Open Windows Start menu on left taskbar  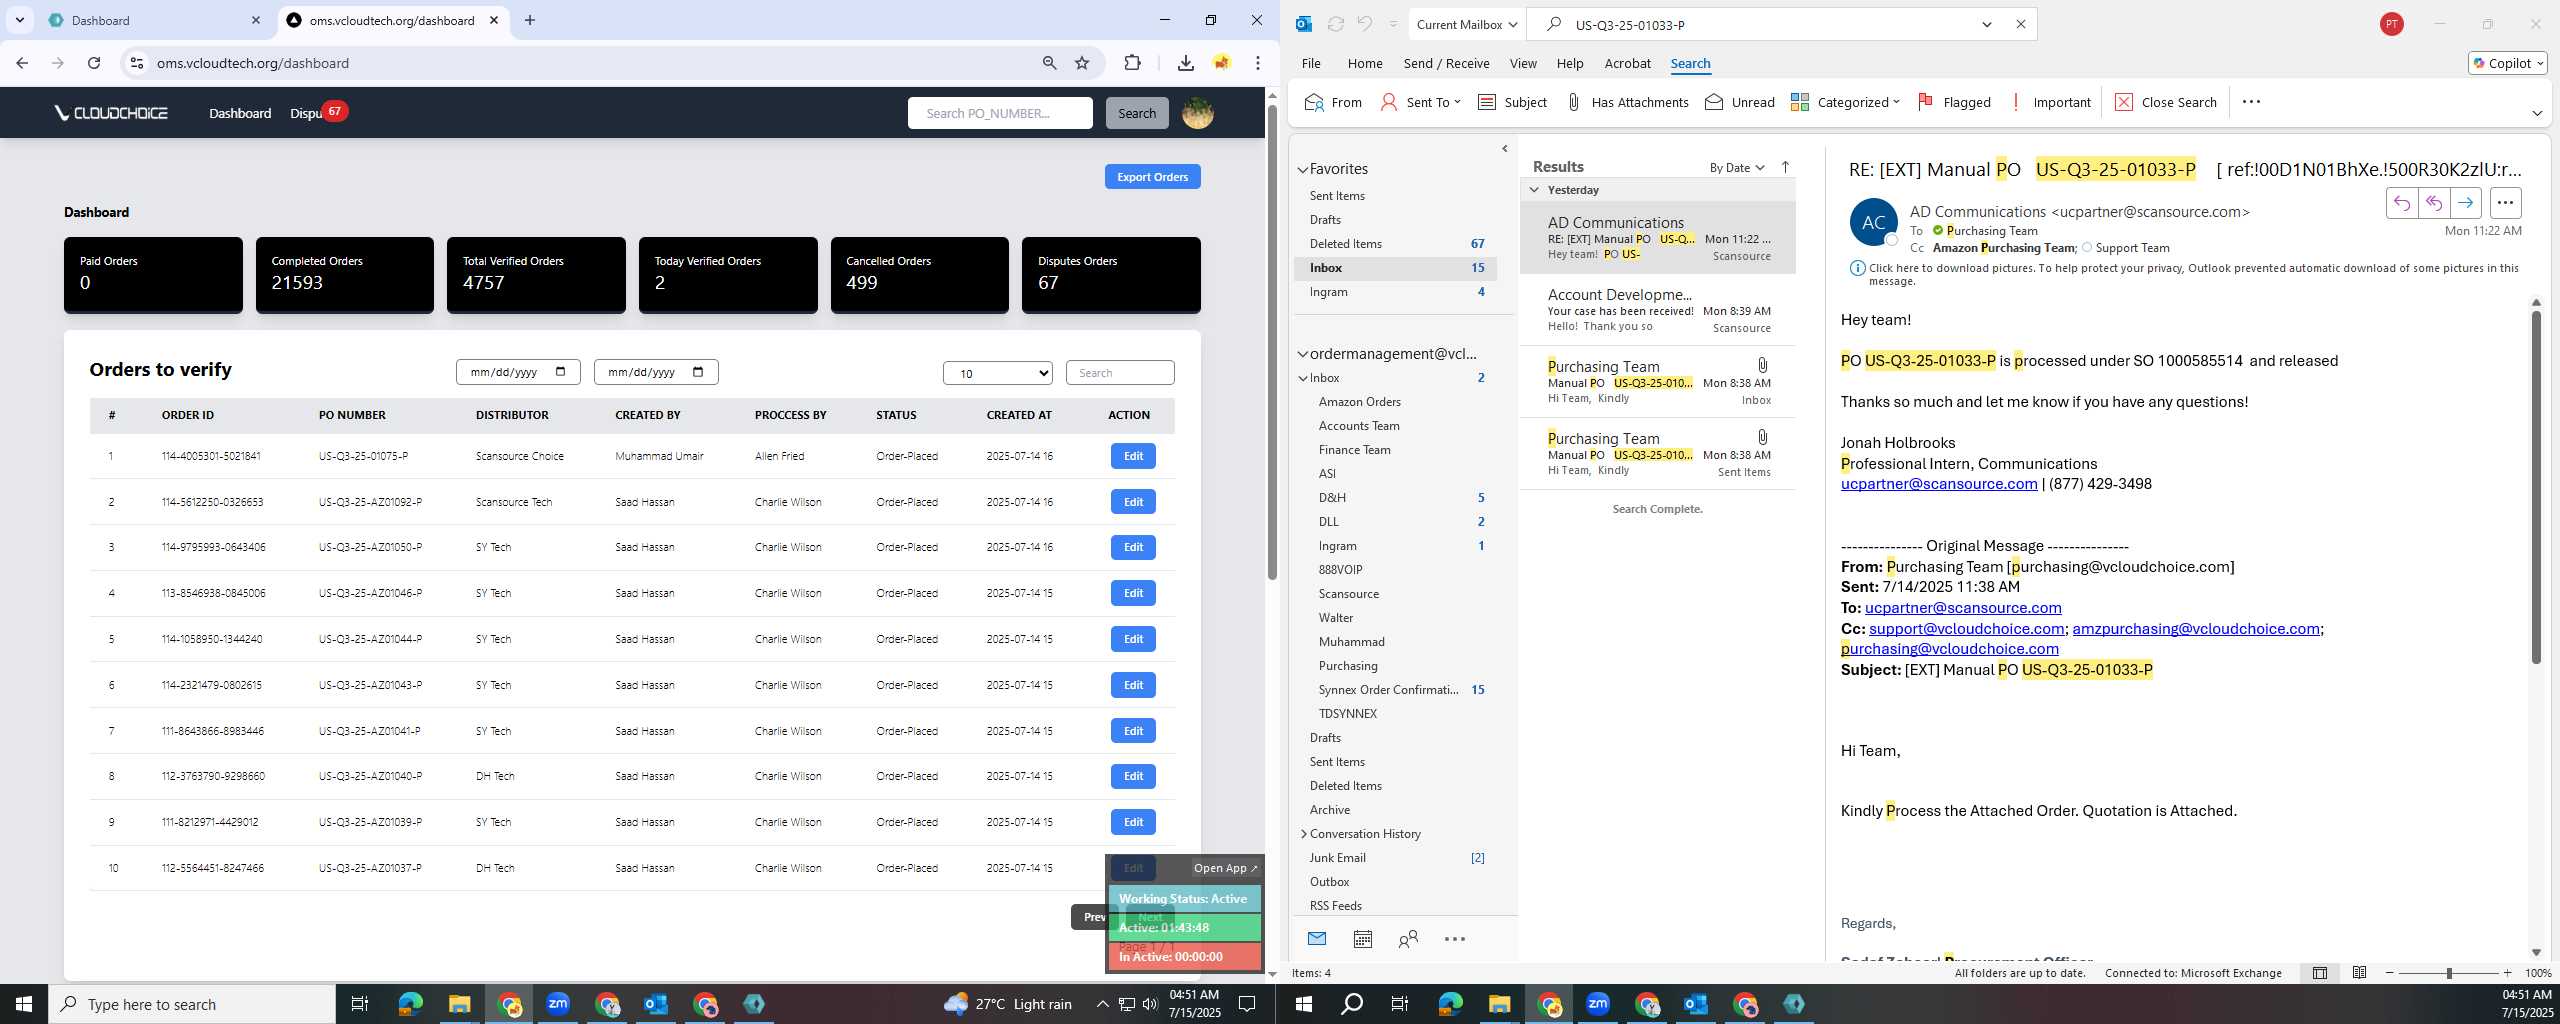coord(24,1004)
